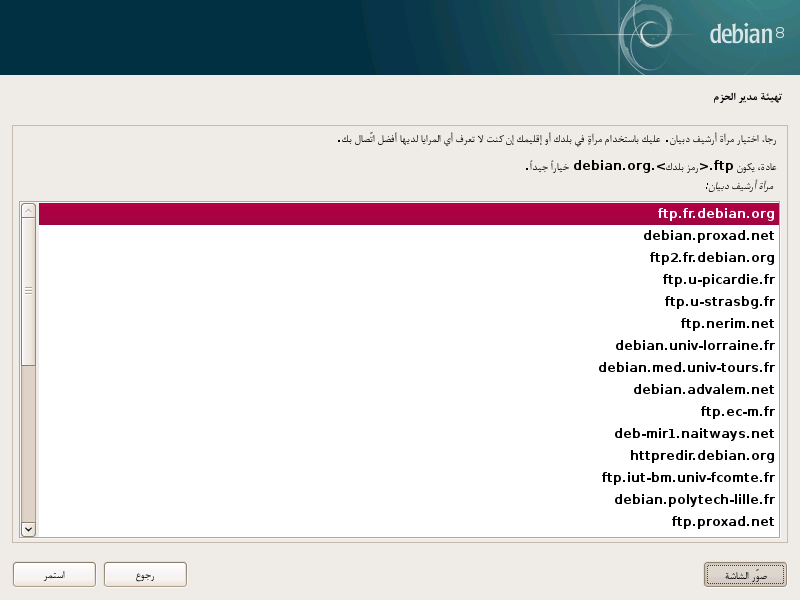
Task: Choose ftp.ec-m.fr mirror entry
Action: (x=737, y=412)
